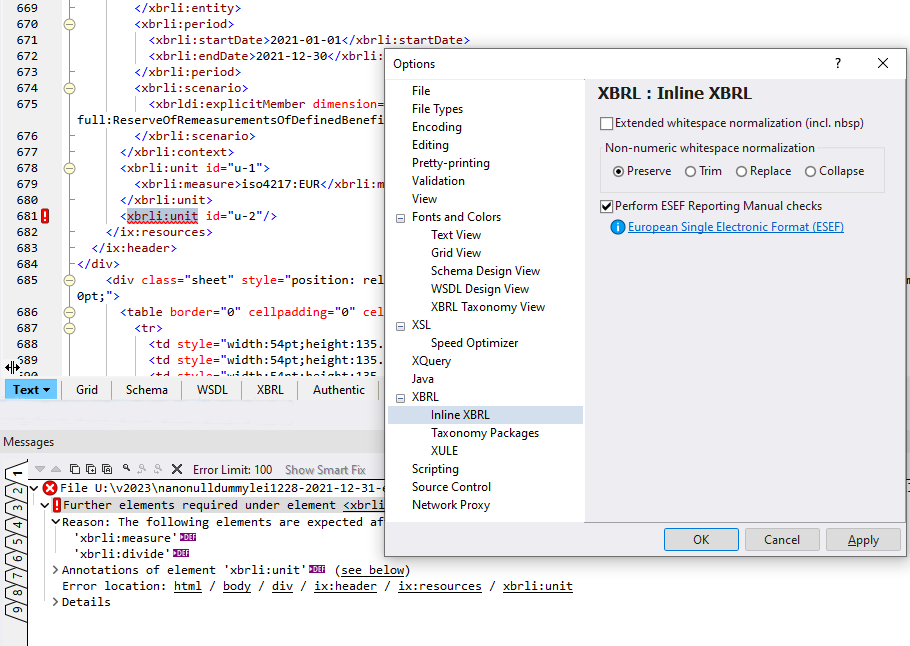The height and width of the screenshot is (646, 910).
Task: Click the Apply button
Action: point(862,540)
